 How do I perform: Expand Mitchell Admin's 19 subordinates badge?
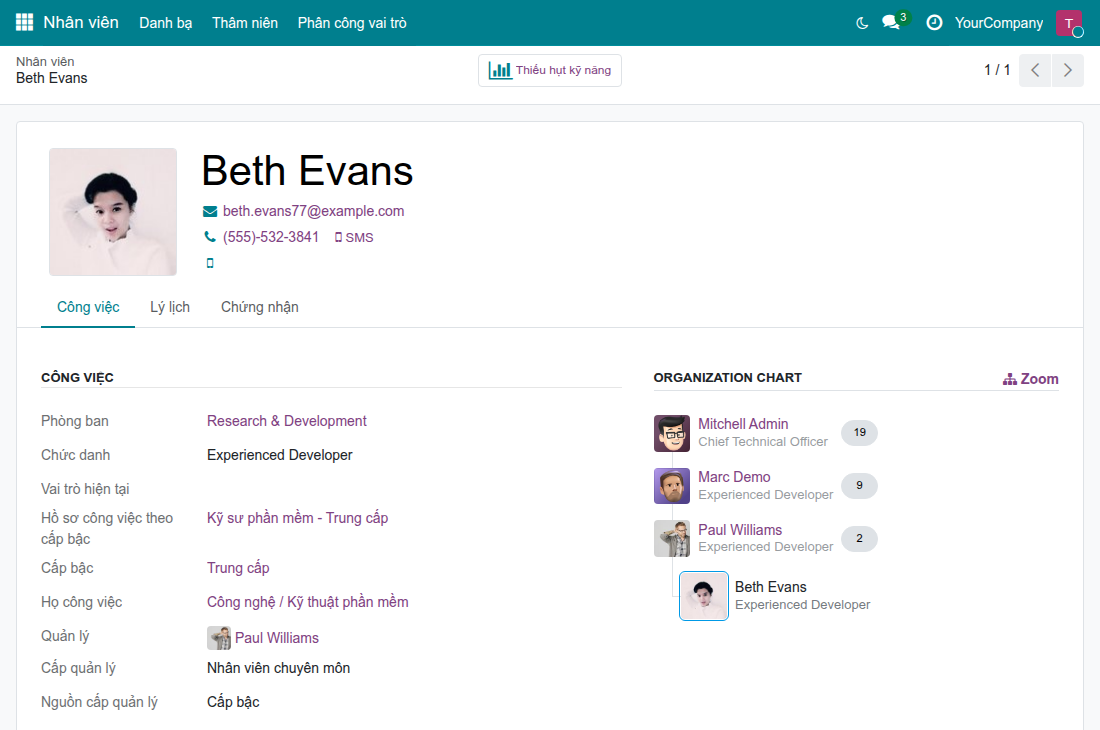click(859, 433)
